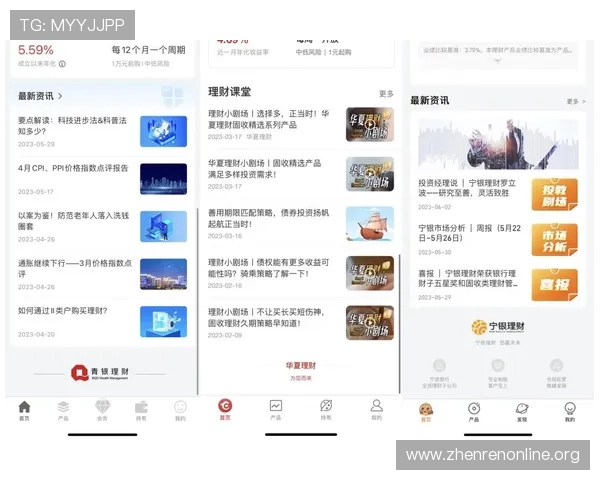Play video thumbnail dated 2023-03-17 华夏理财
Viewport: 600px width, 480px height.
tap(370, 124)
